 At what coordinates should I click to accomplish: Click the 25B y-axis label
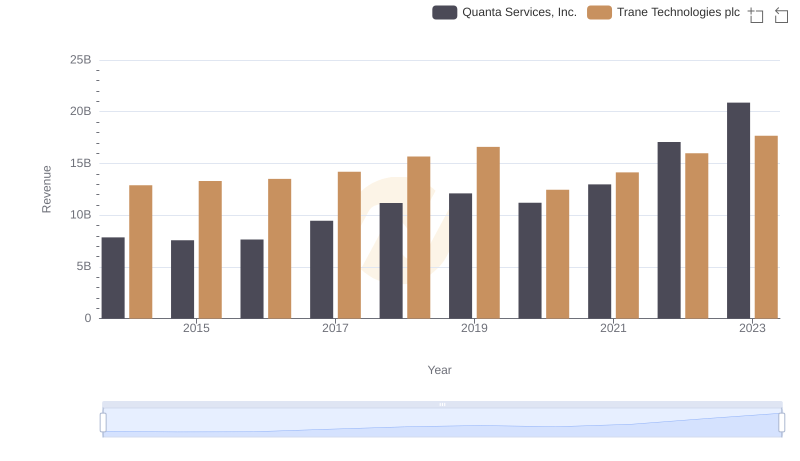point(81,60)
